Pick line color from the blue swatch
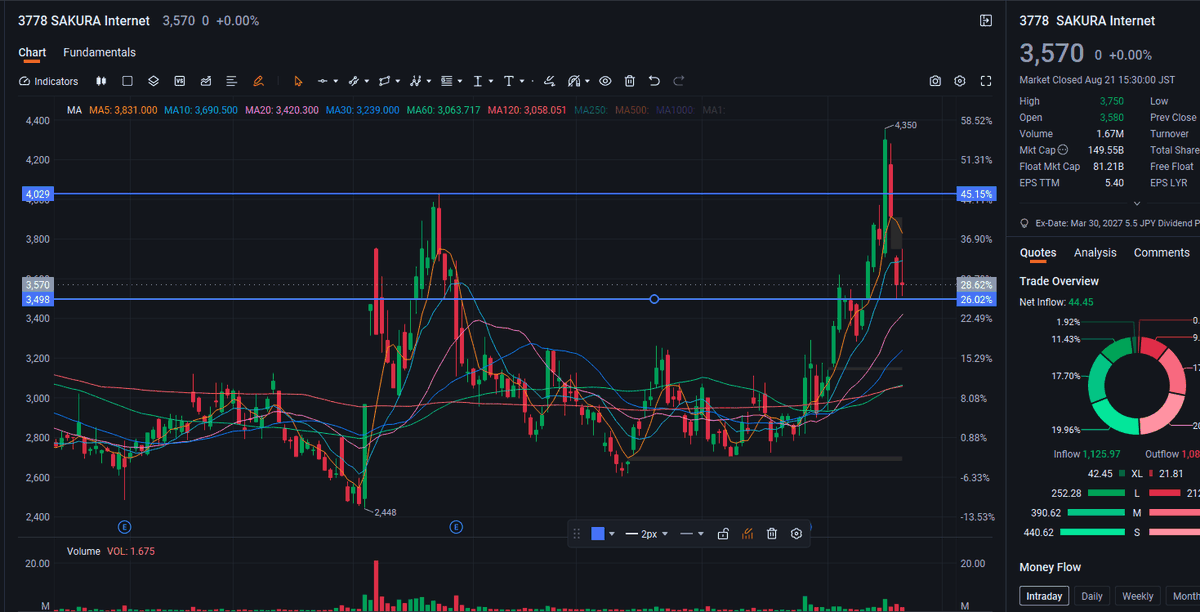The width and height of the screenshot is (1200, 612). [x=598, y=534]
